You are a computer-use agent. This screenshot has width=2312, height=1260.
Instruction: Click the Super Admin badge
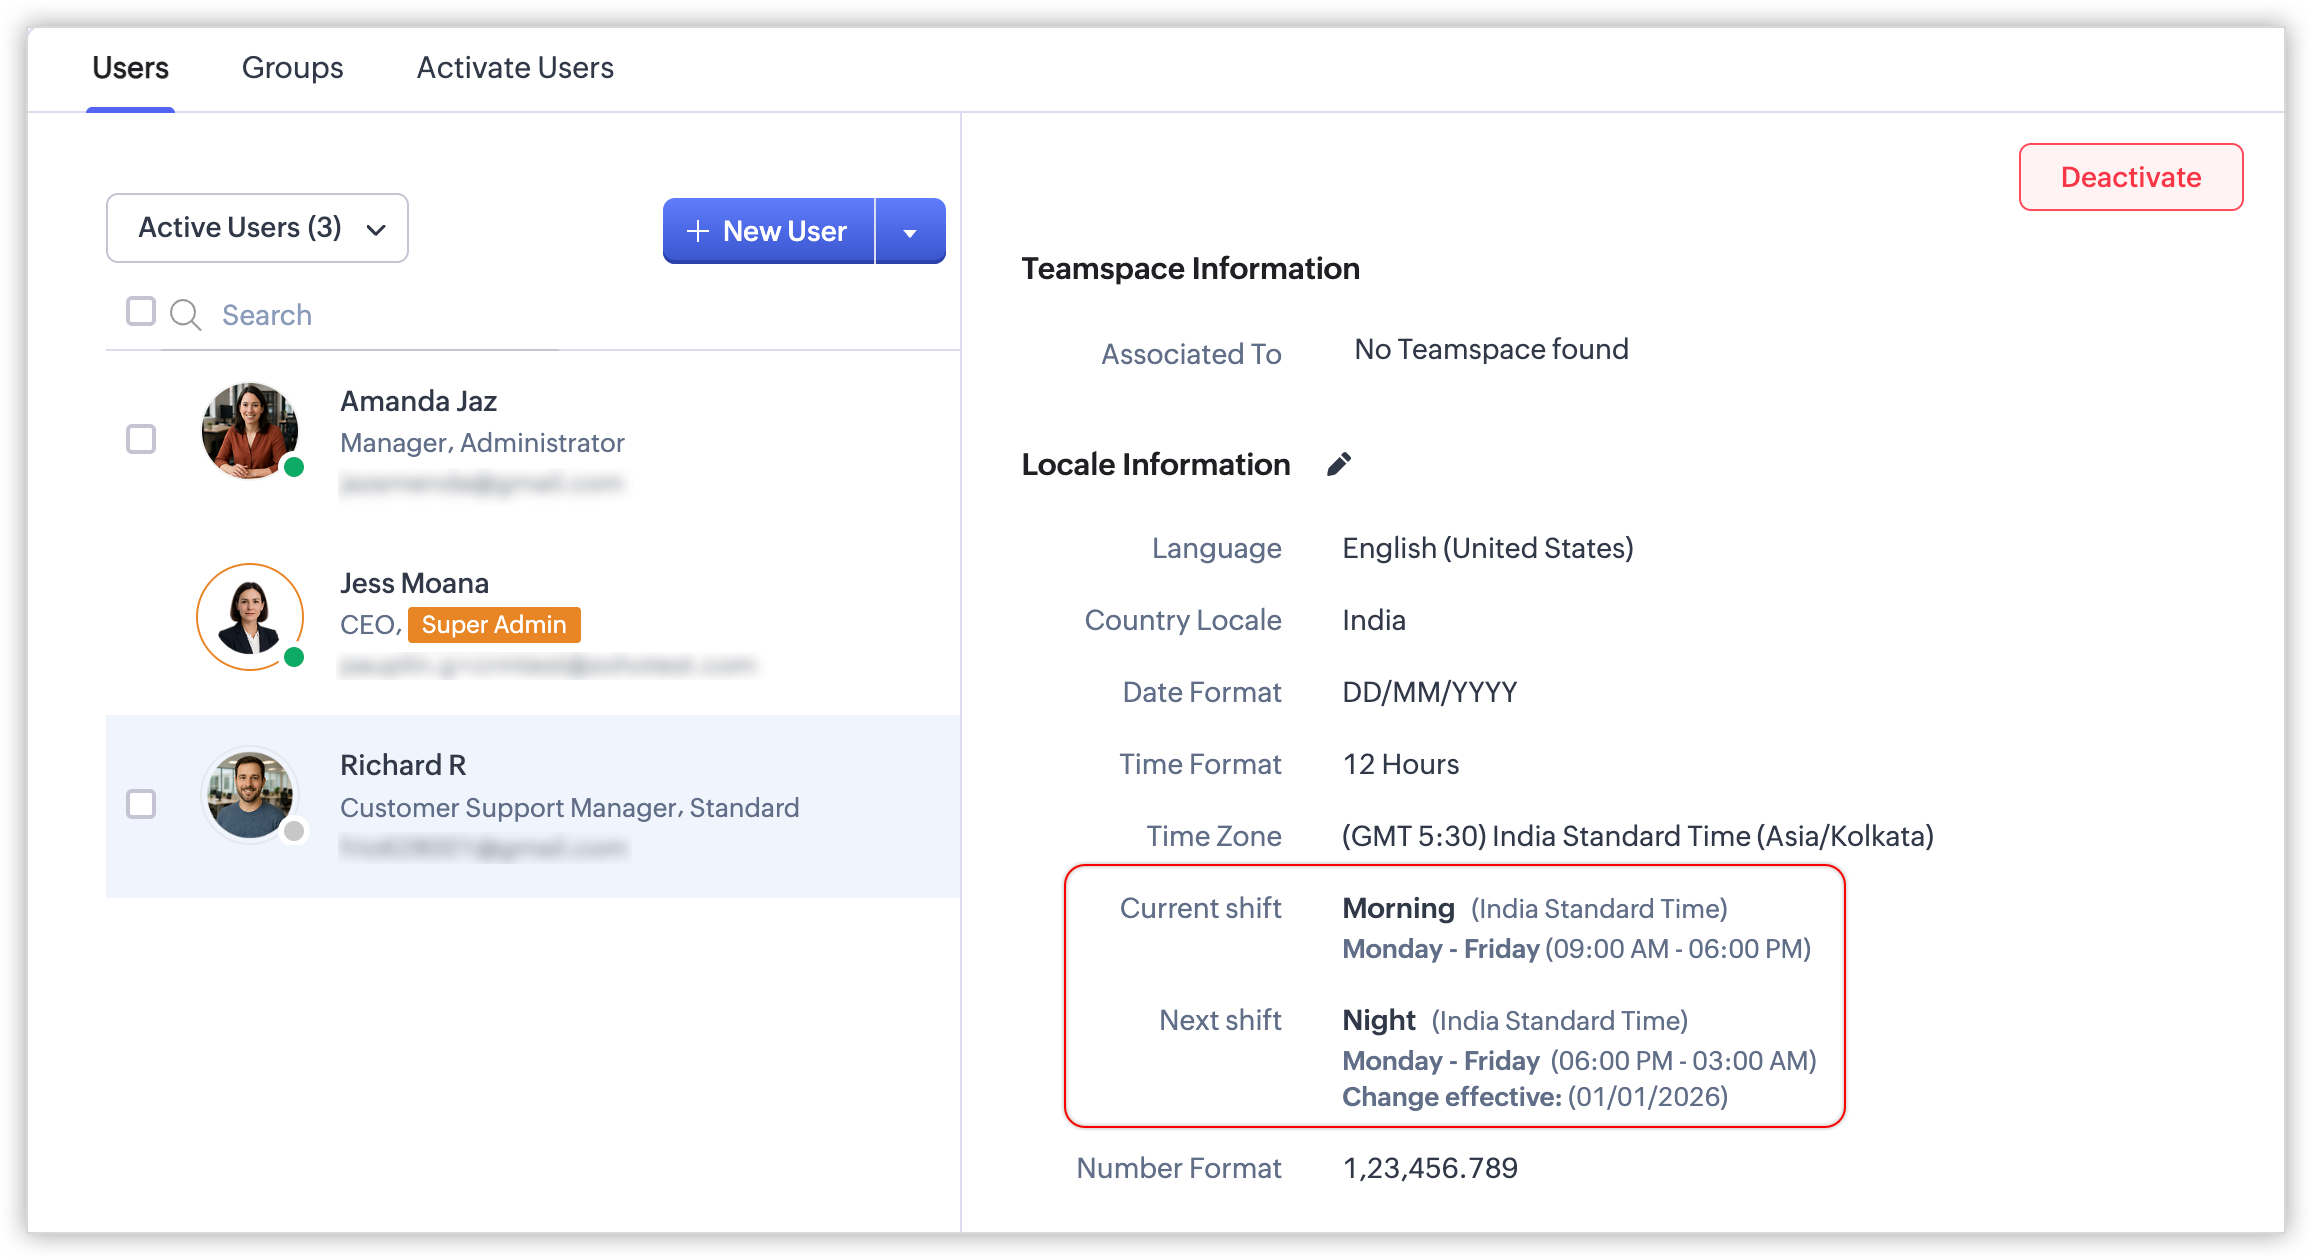pos(494,625)
